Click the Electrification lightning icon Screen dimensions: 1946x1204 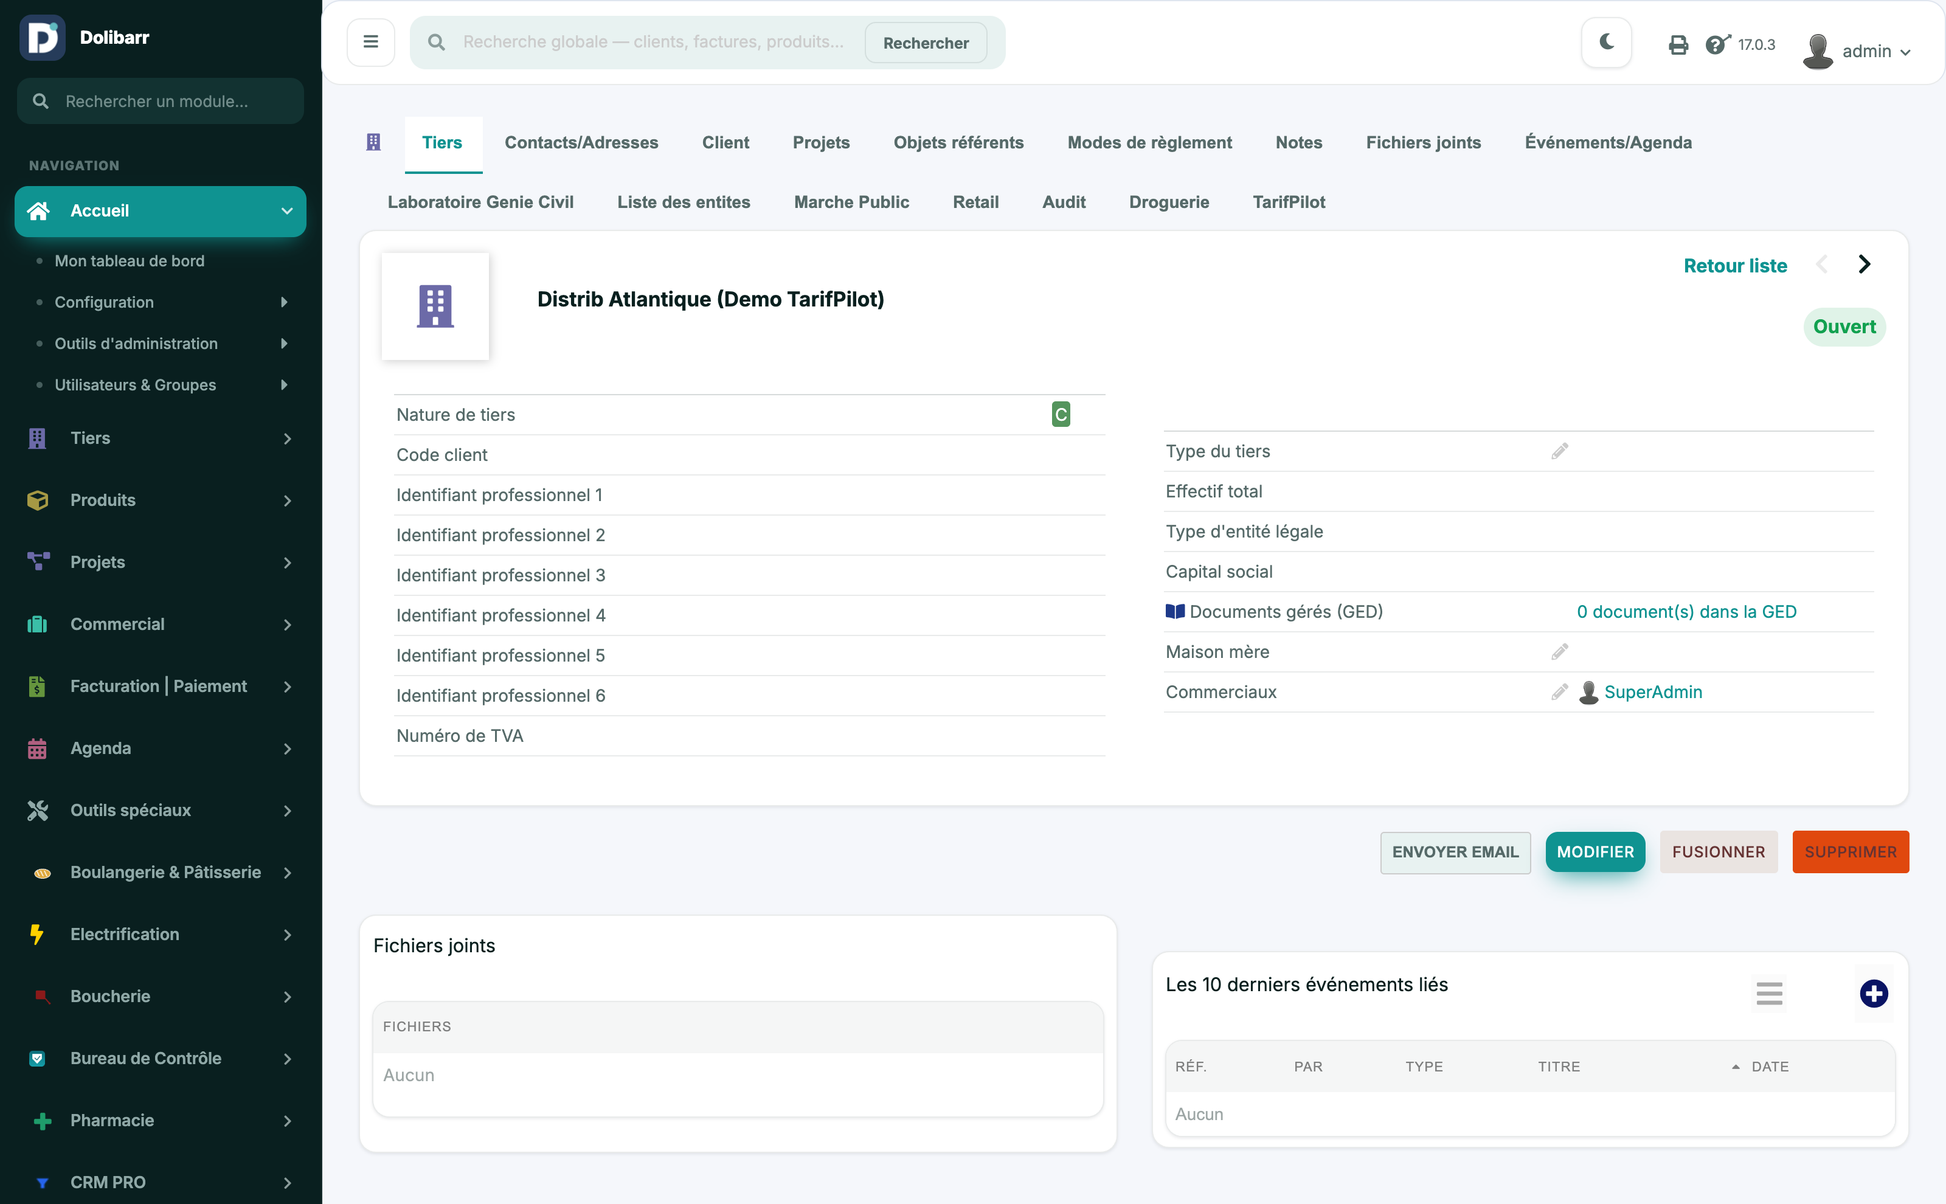click(x=37, y=934)
